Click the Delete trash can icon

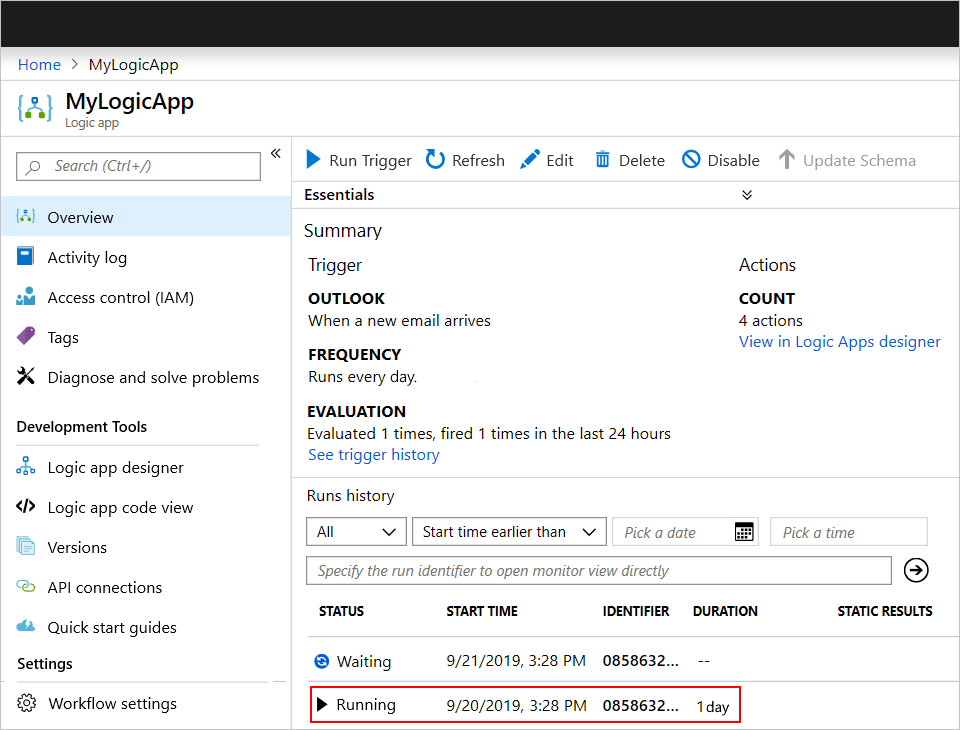pos(602,159)
